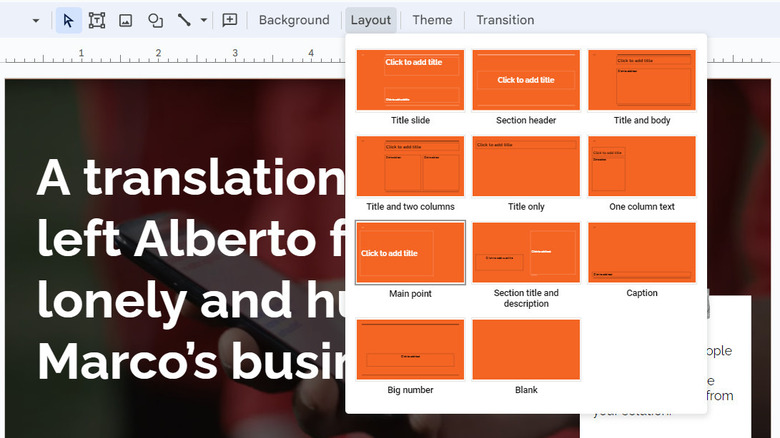Click the 'Big number' label text

(410, 390)
